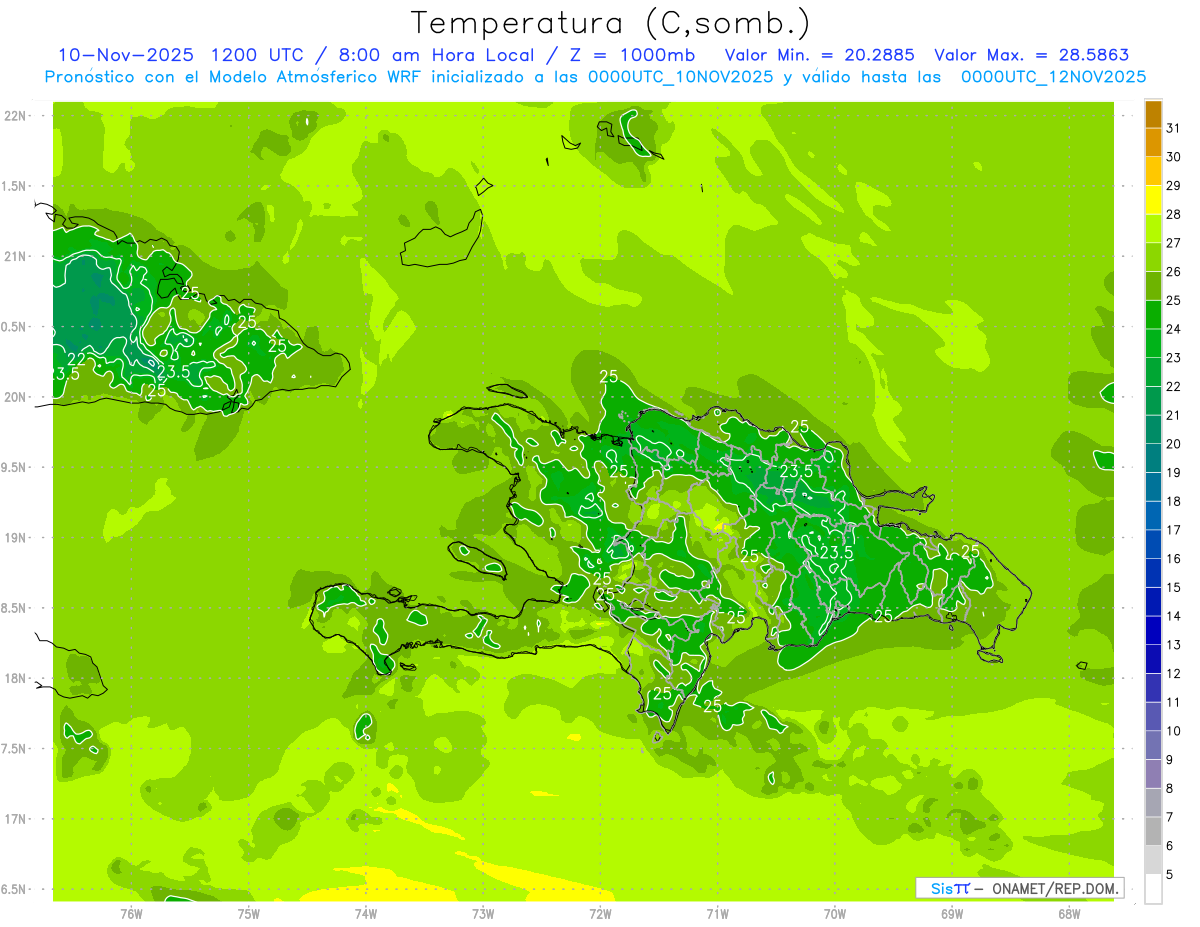
Task: Select the "Valor Min. = 20.2885" value
Action: point(819,55)
